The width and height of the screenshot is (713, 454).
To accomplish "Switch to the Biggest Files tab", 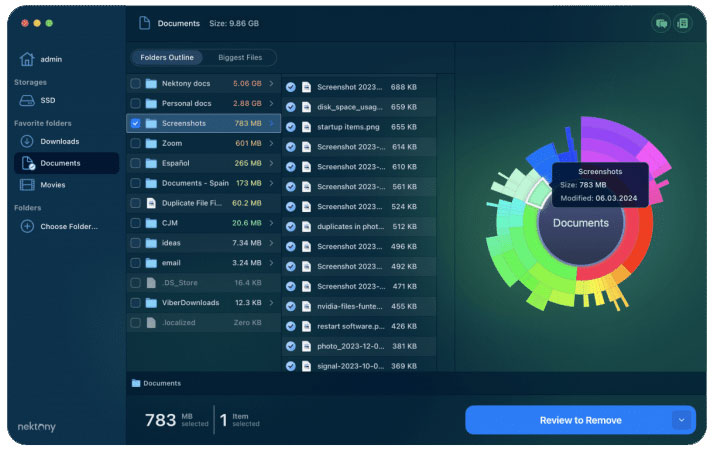I will (240, 57).
